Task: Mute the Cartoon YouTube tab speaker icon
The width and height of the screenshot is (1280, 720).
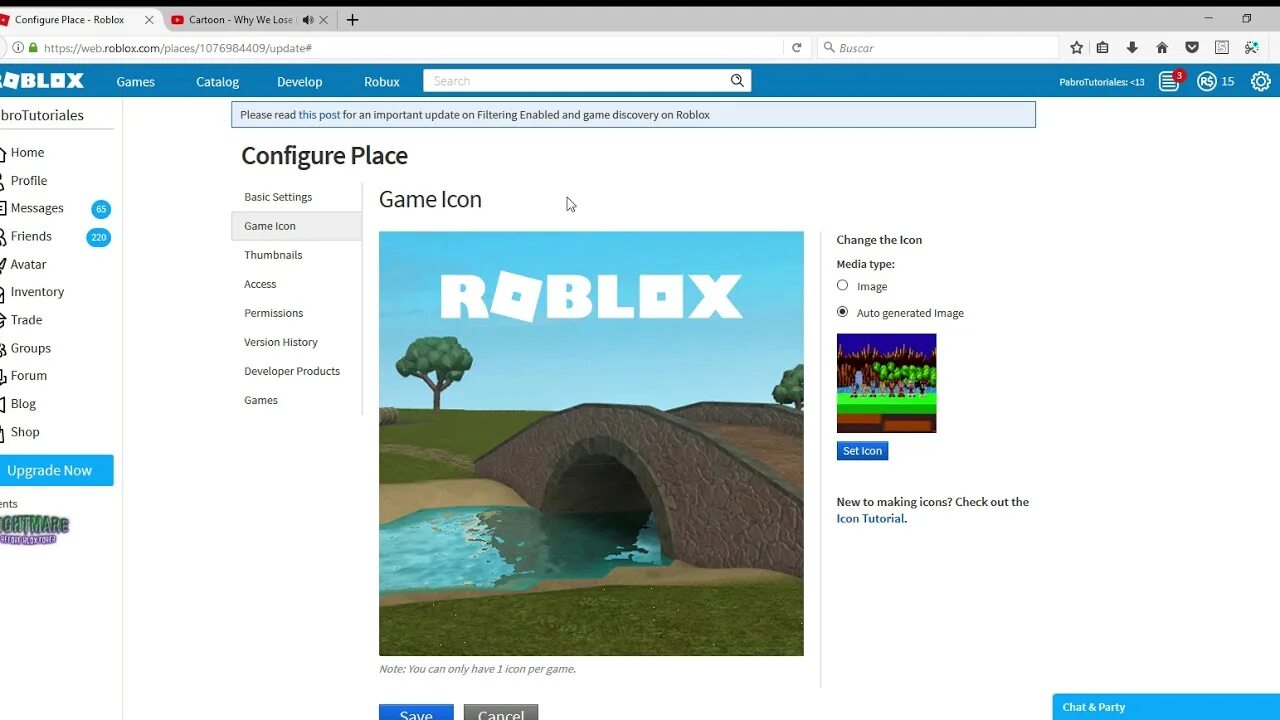Action: (308, 20)
